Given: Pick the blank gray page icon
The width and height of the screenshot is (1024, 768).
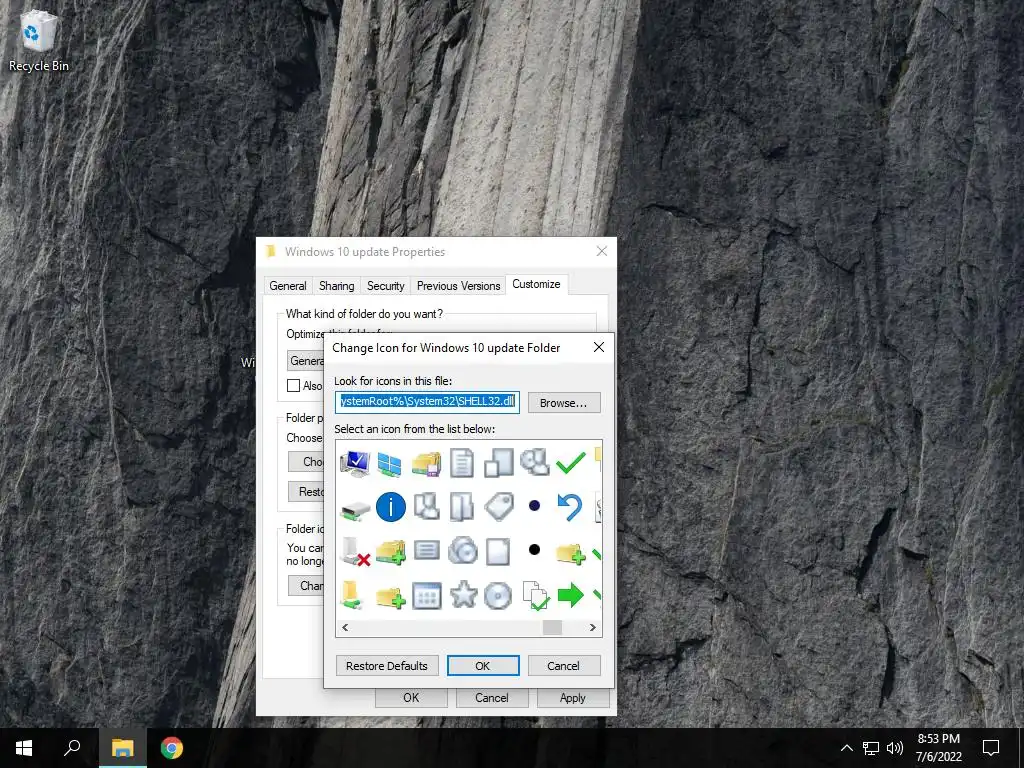Looking at the screenshot, I should pos(498,551).
